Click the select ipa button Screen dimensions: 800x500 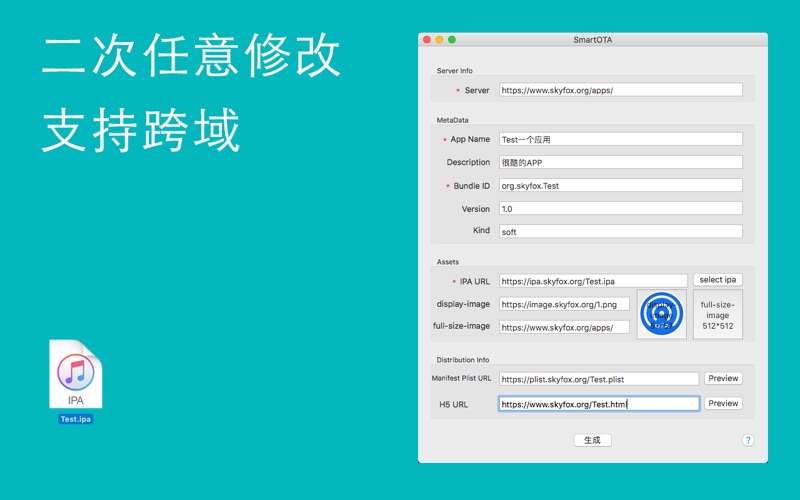click(717, 280)
